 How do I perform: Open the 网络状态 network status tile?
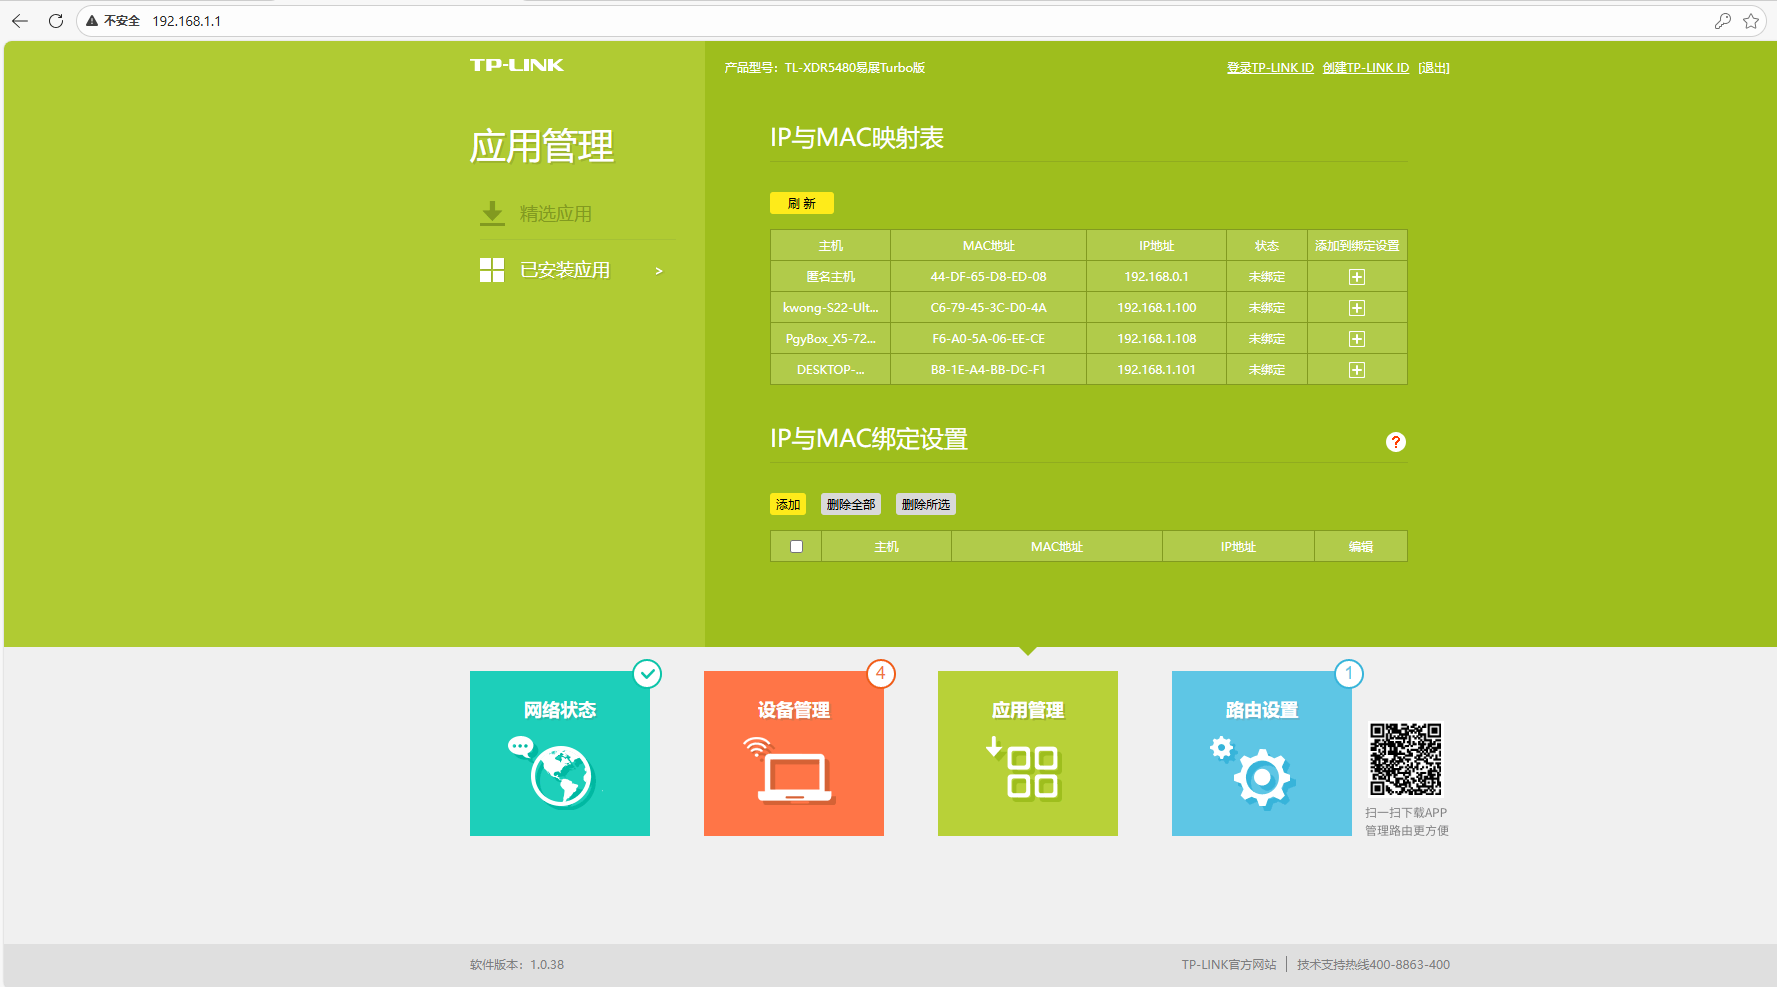pyautogui.click(x=560, y=753)
